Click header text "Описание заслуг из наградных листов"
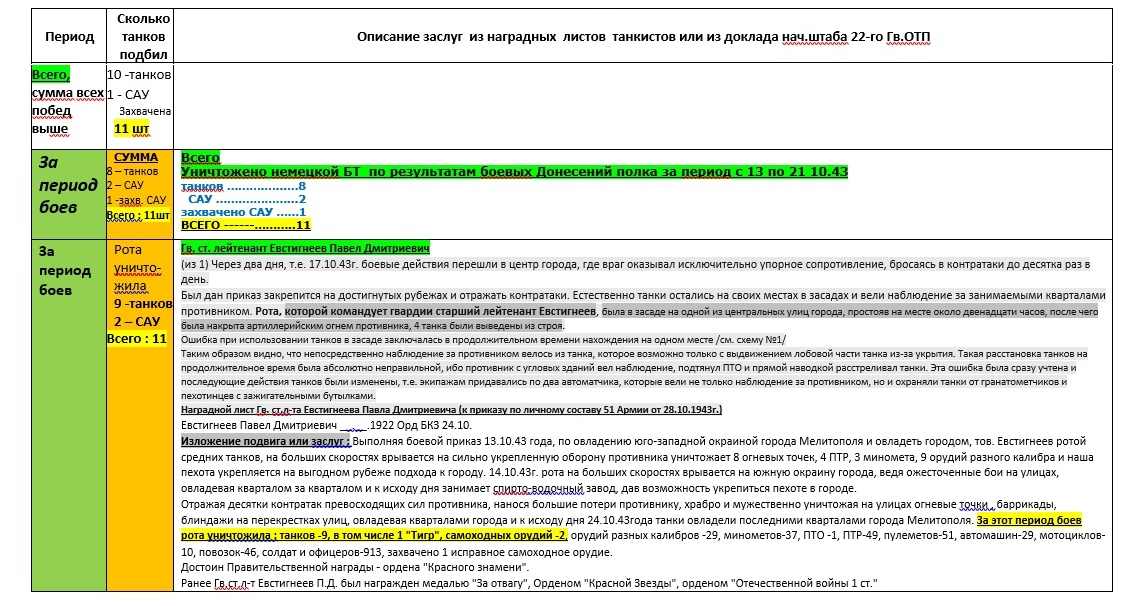The image size is (1138, 606). (x=481, y=37)
